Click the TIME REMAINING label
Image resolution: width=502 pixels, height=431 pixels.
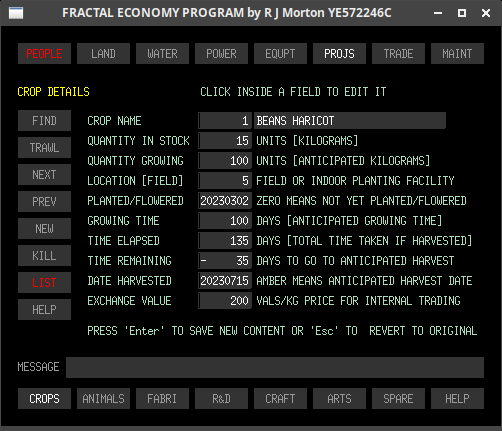pos(129,261)
